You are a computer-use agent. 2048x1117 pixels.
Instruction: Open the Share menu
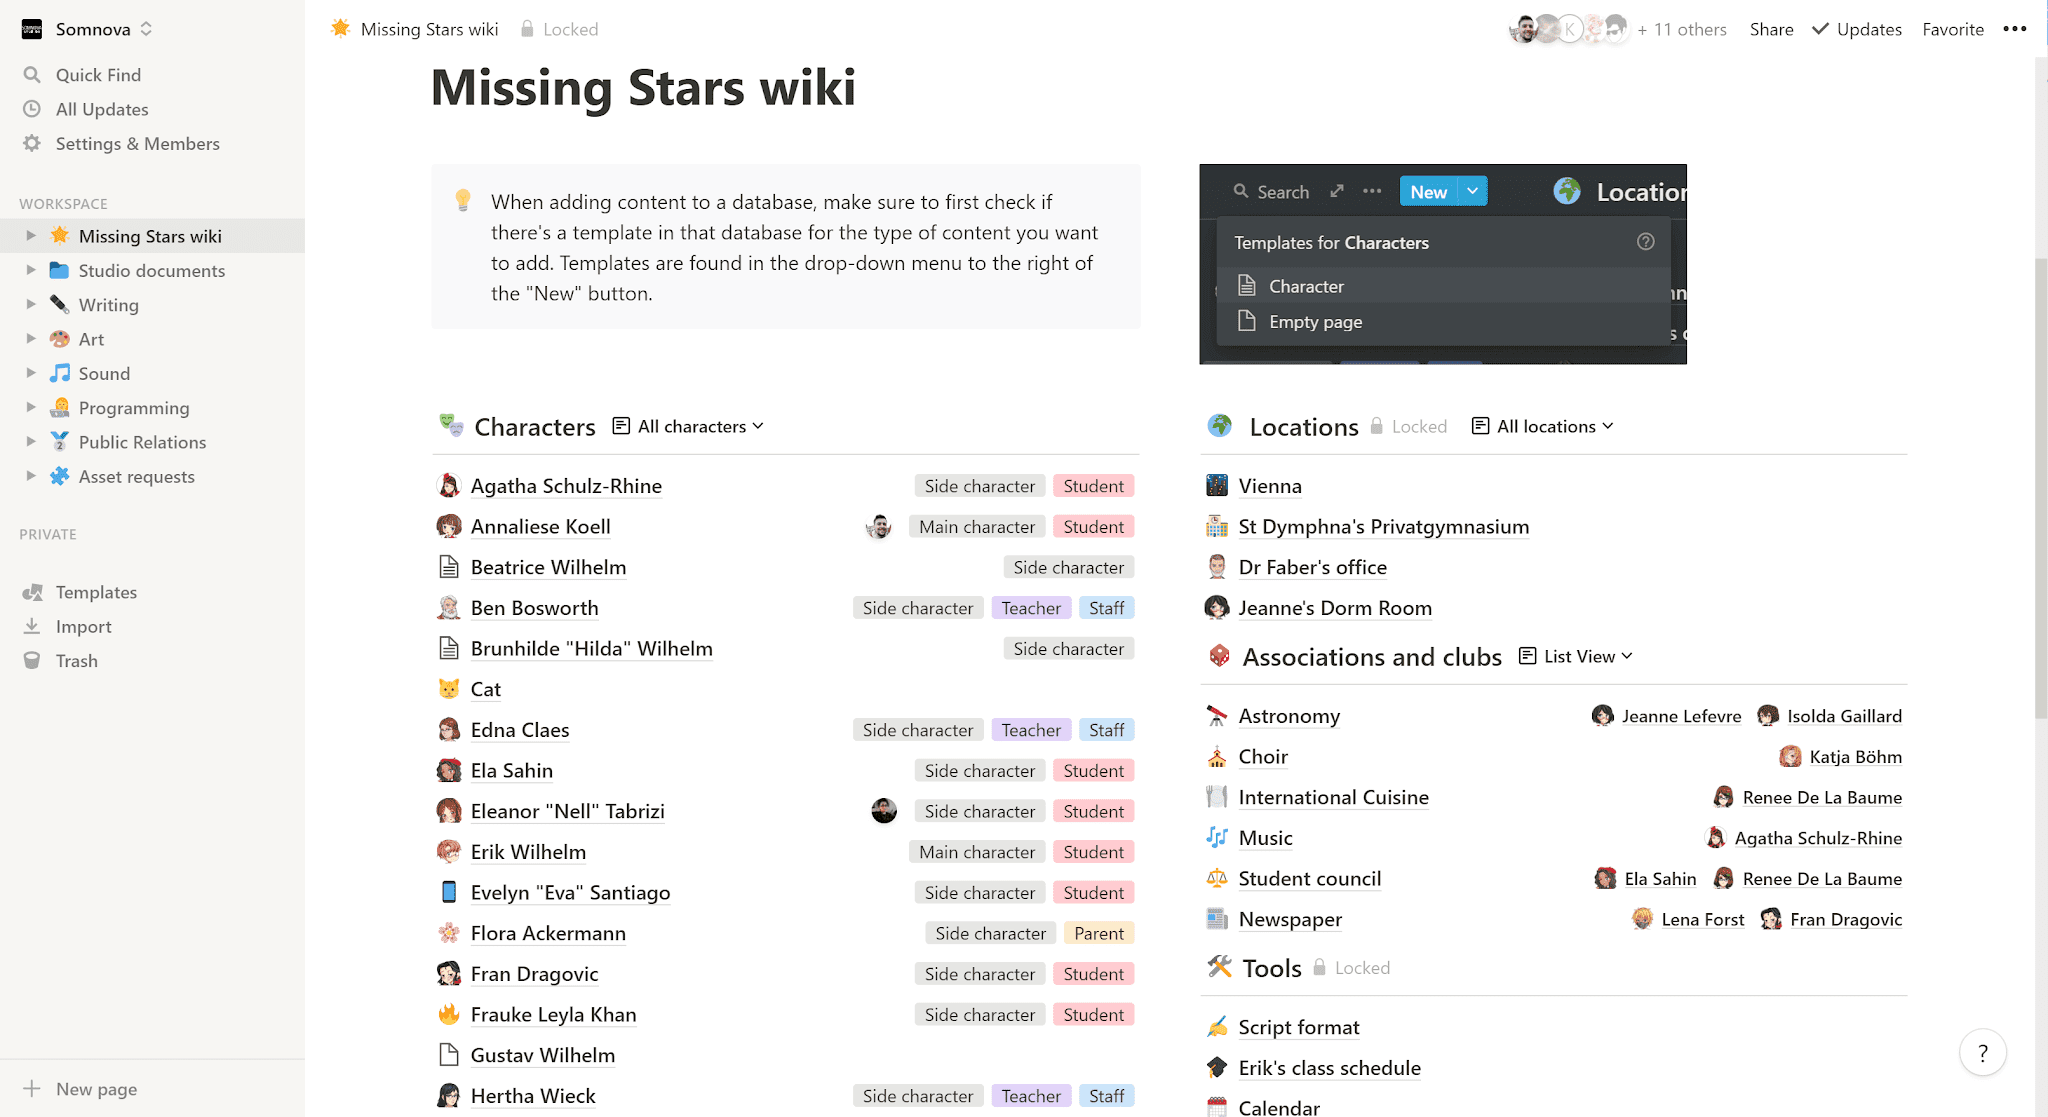(x=1771, y=29)
